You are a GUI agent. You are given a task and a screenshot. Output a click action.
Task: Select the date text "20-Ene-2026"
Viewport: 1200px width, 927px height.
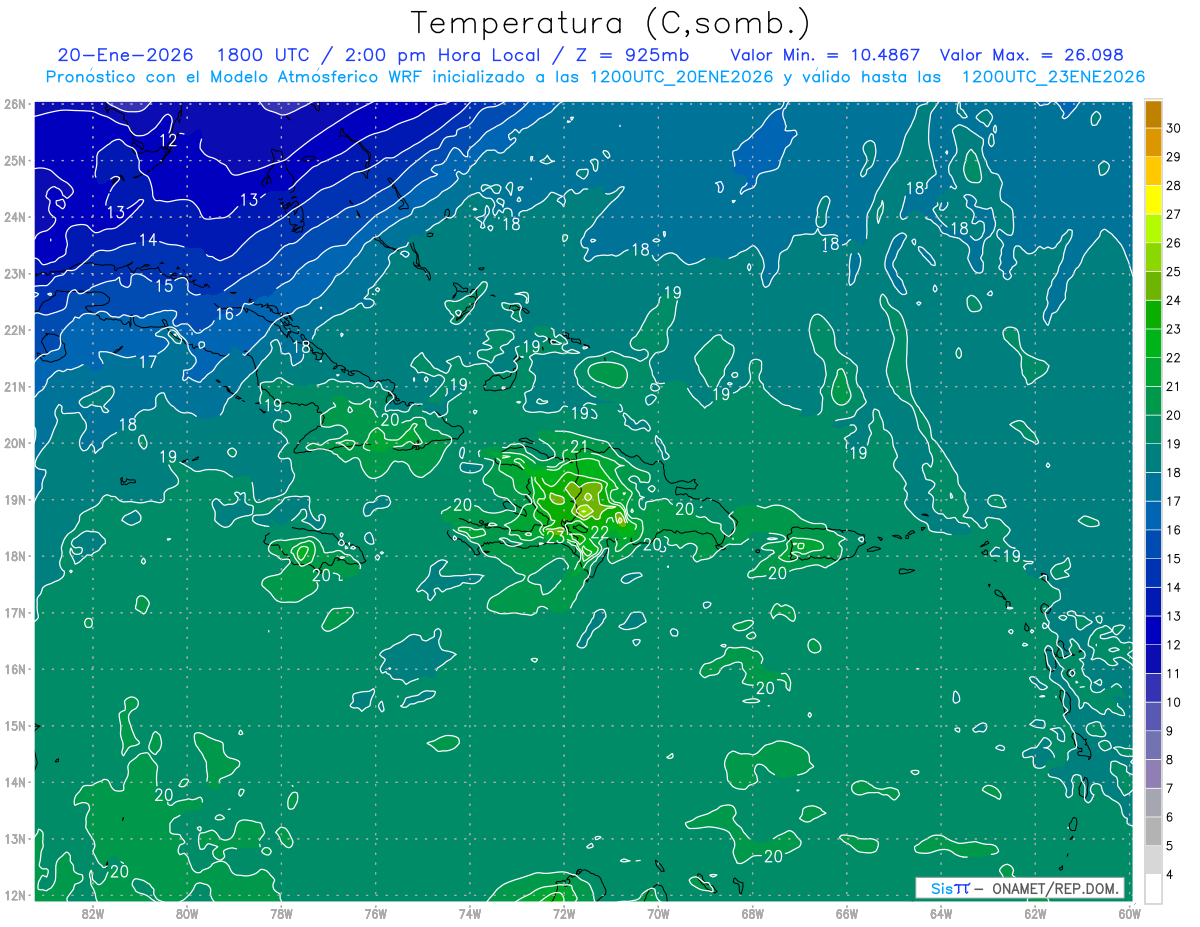point(124,55)
